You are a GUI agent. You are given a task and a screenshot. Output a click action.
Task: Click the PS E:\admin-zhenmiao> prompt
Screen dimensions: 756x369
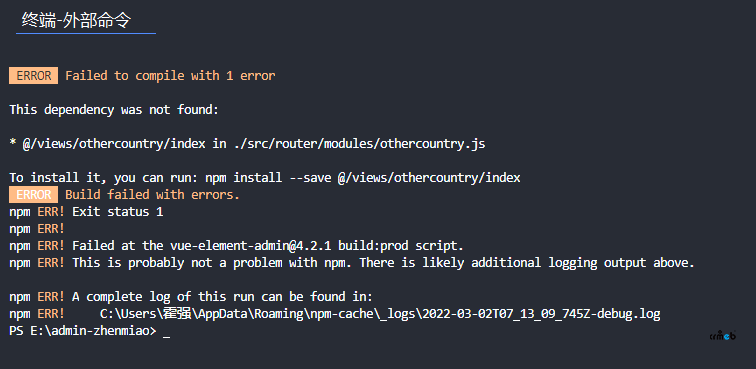tap(83, 331)
